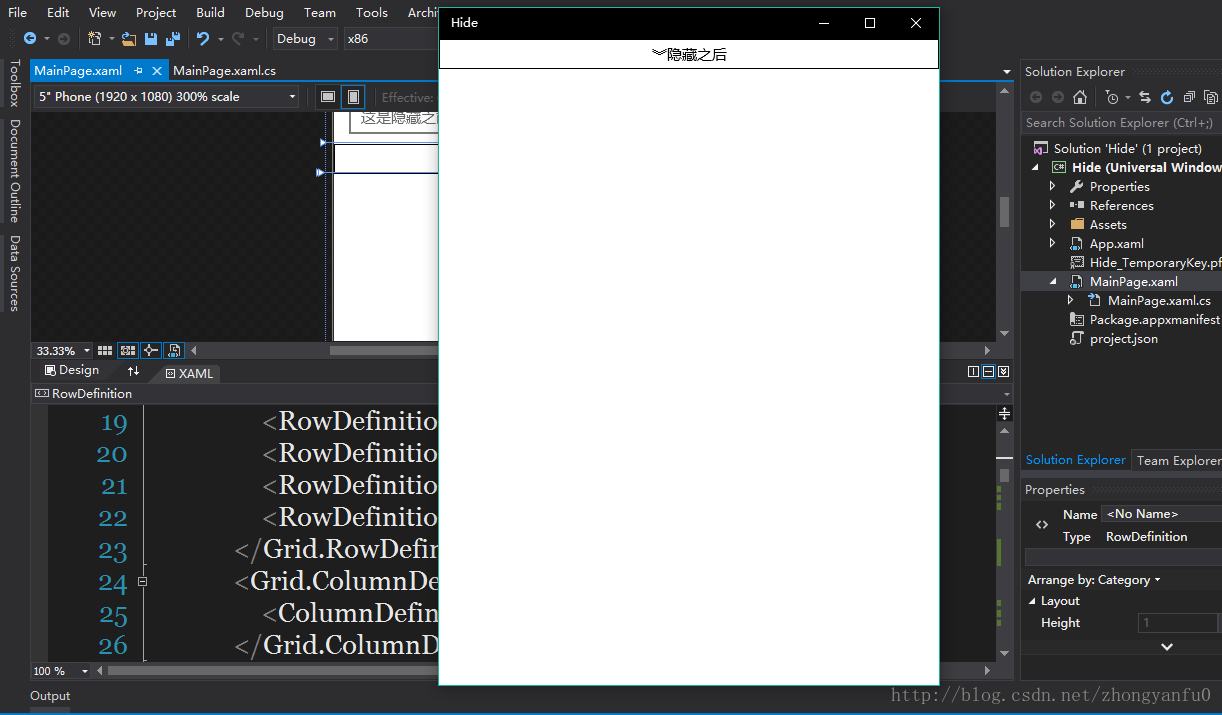Screen dimensions: 1222x715
Task: Collapse the Layout section in Properties
Action: [1033, 601]
